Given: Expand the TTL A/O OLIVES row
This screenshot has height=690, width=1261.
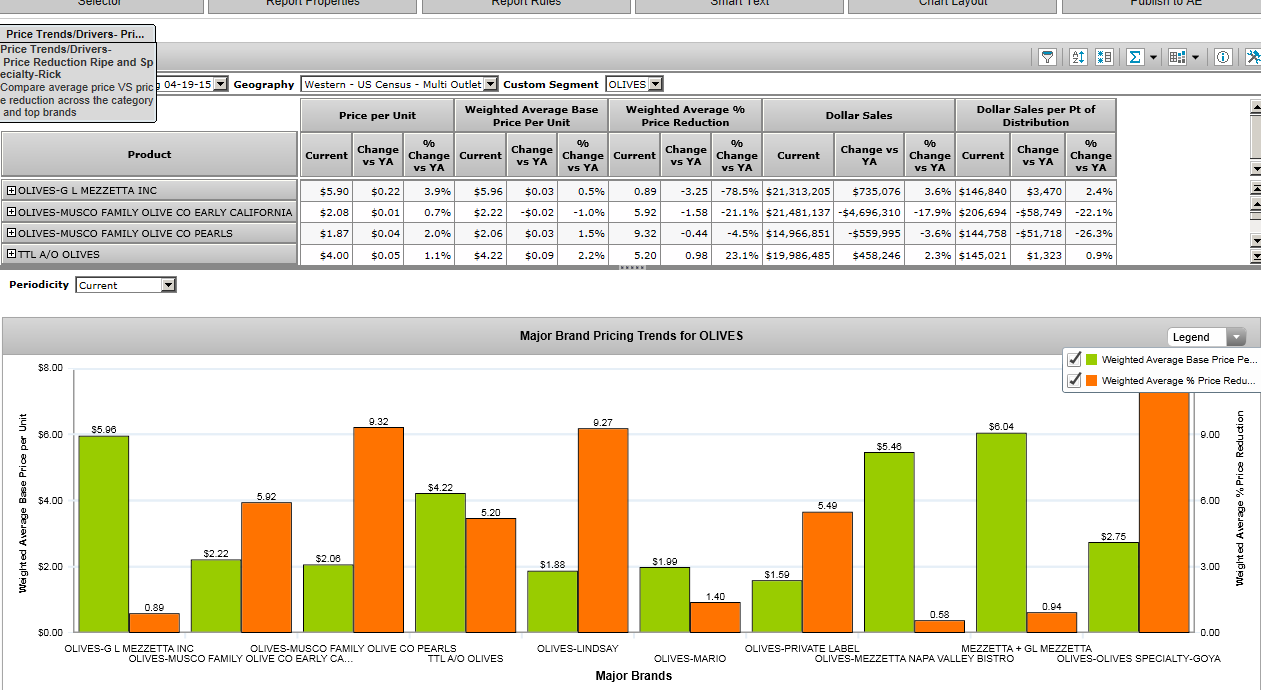Looking at the screenshot, I should (x=11, y=254).
